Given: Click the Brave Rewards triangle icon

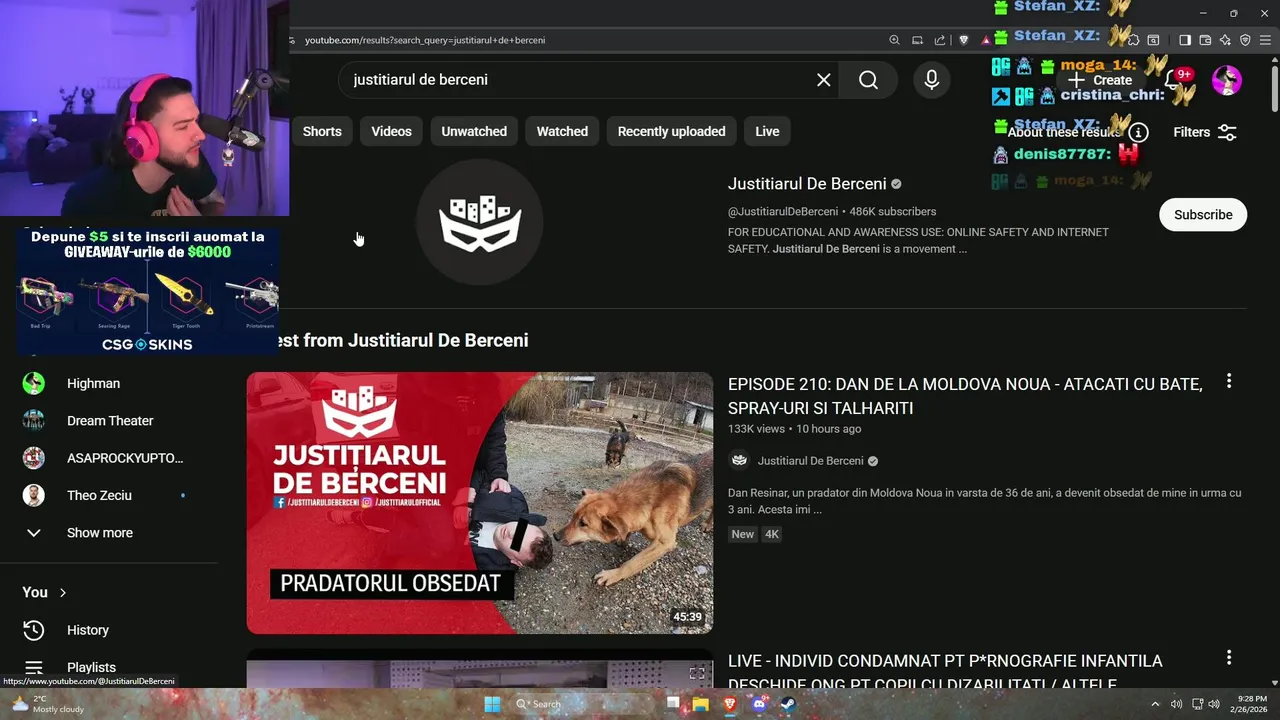Looking at the screenshot, I should 986,40.
